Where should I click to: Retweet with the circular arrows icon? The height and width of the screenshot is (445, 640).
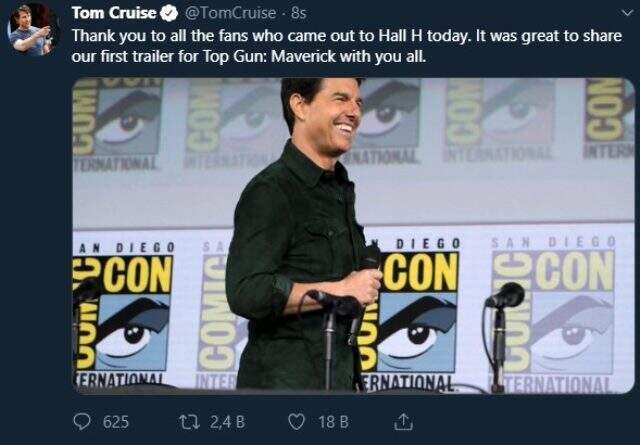tap(189, 422)
